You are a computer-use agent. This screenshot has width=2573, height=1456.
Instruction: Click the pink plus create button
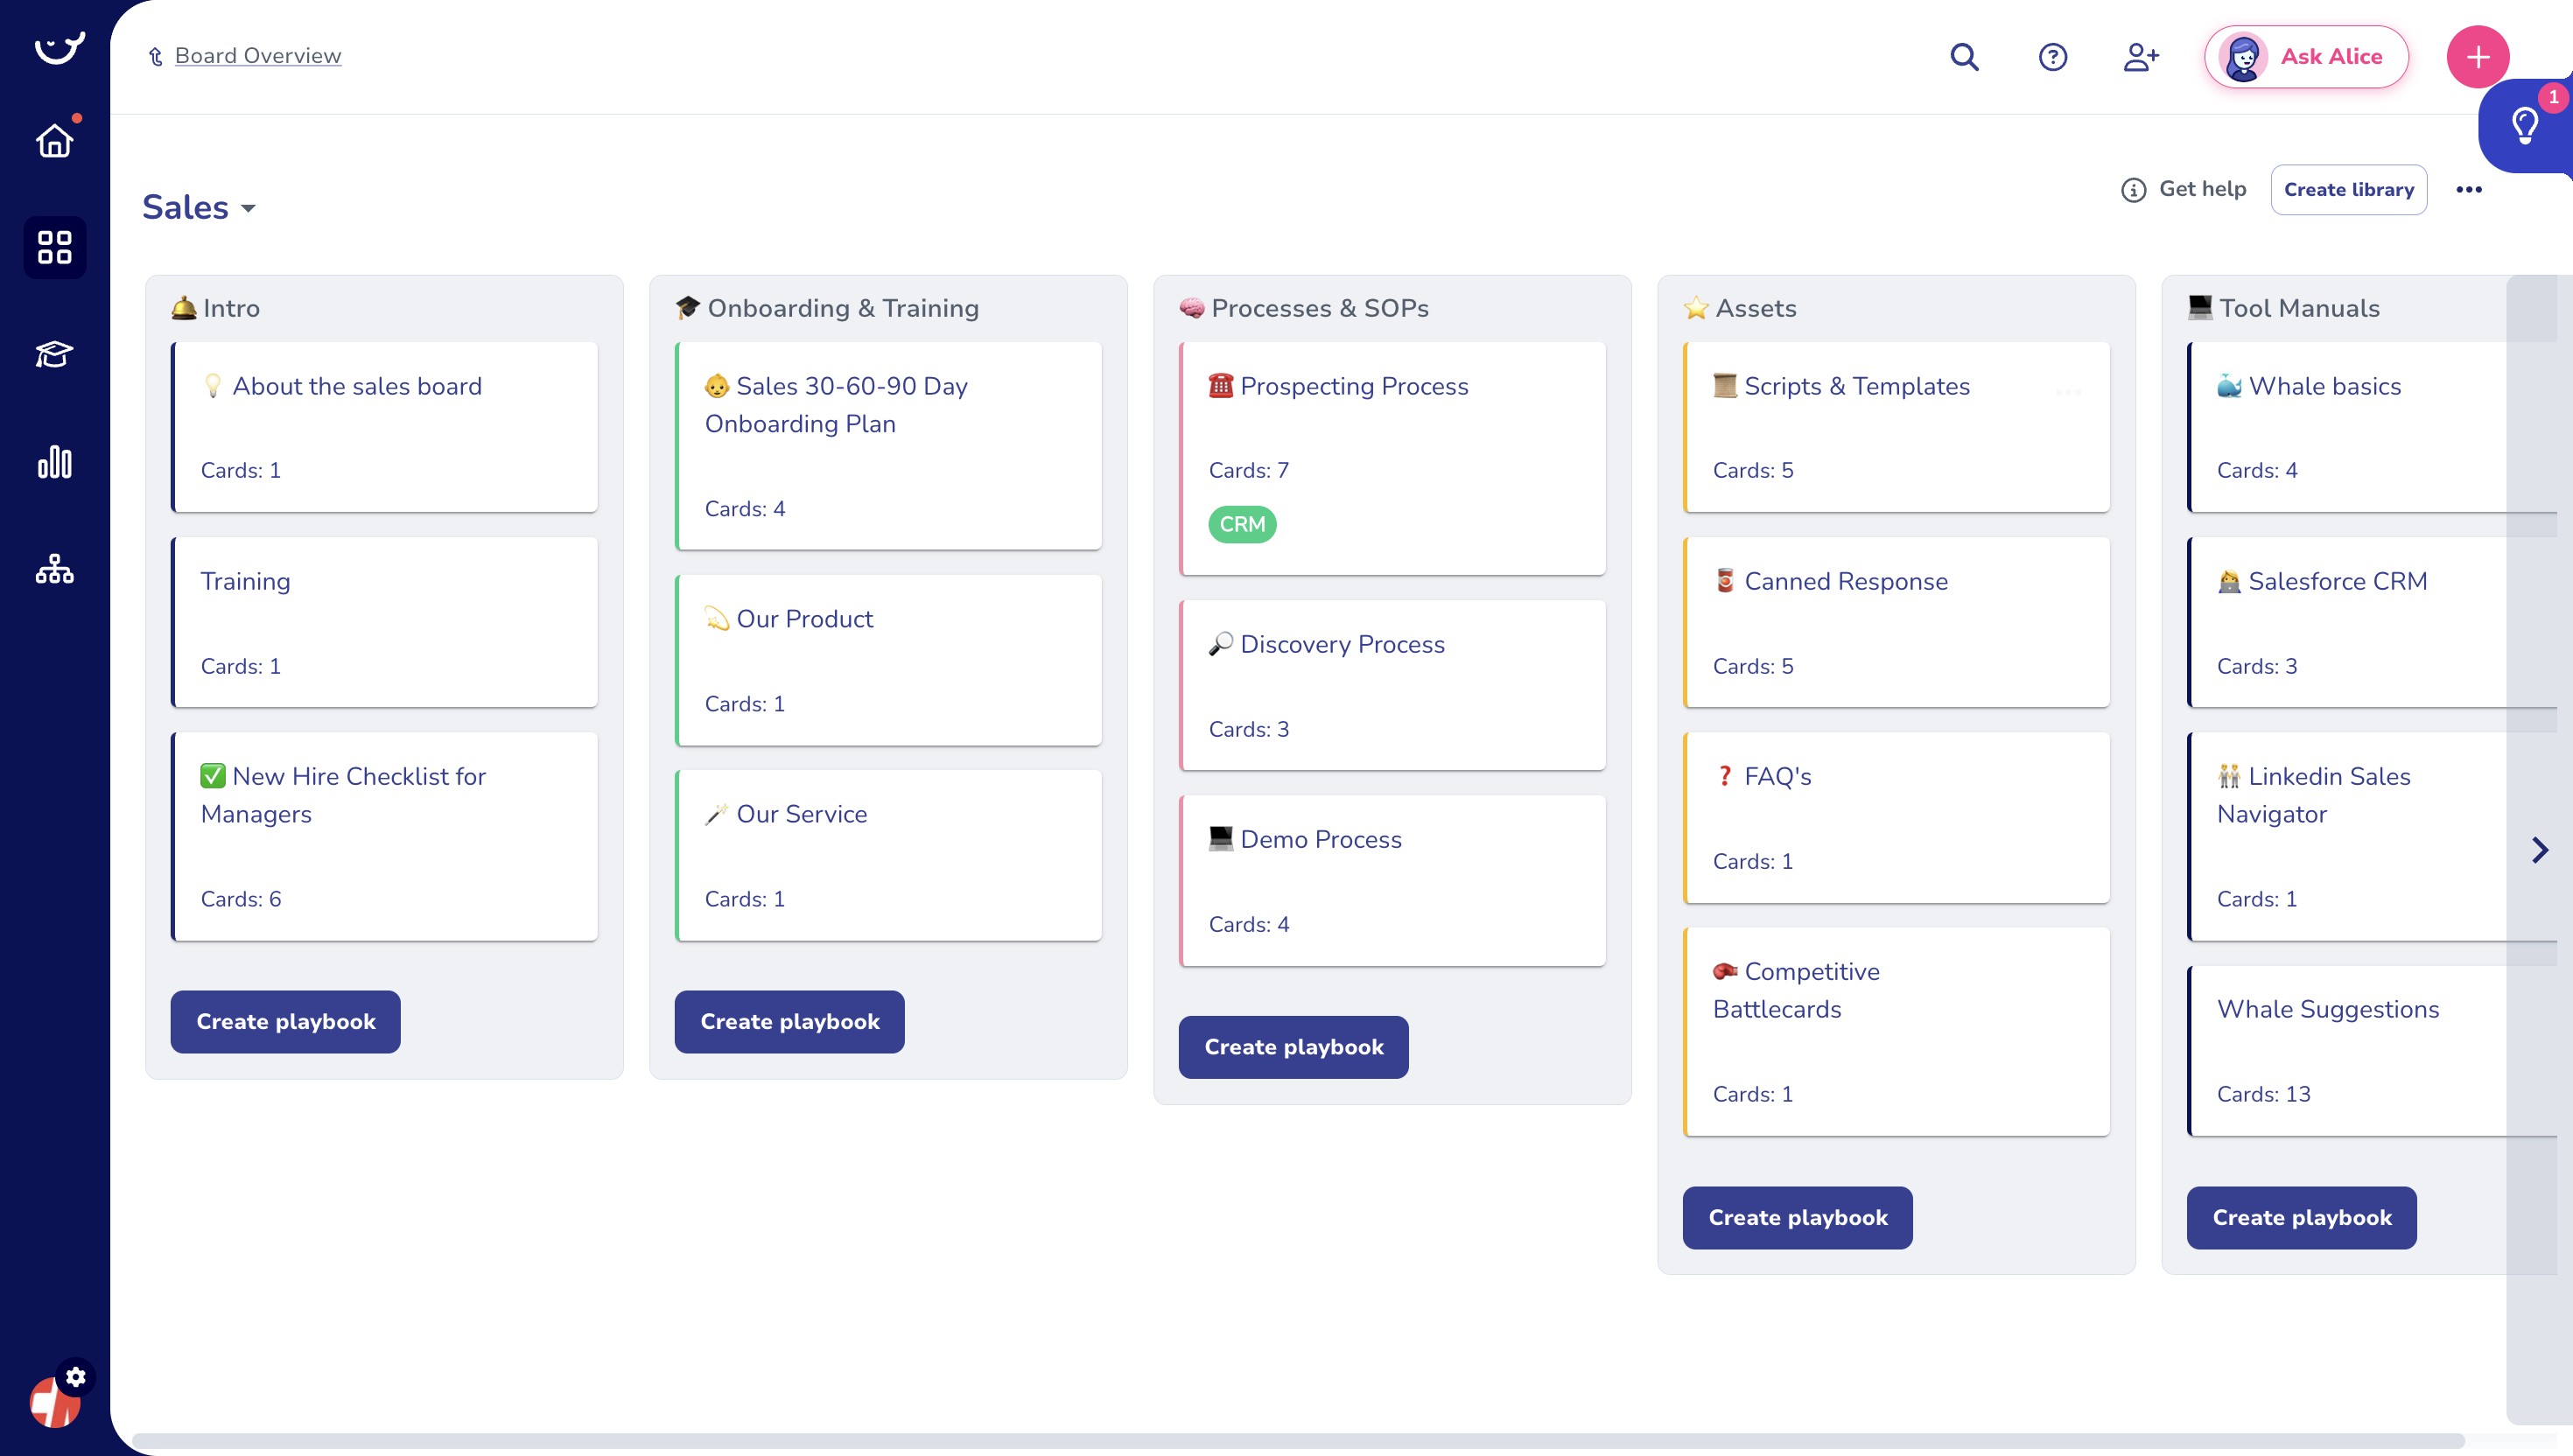click(2478, 56)
